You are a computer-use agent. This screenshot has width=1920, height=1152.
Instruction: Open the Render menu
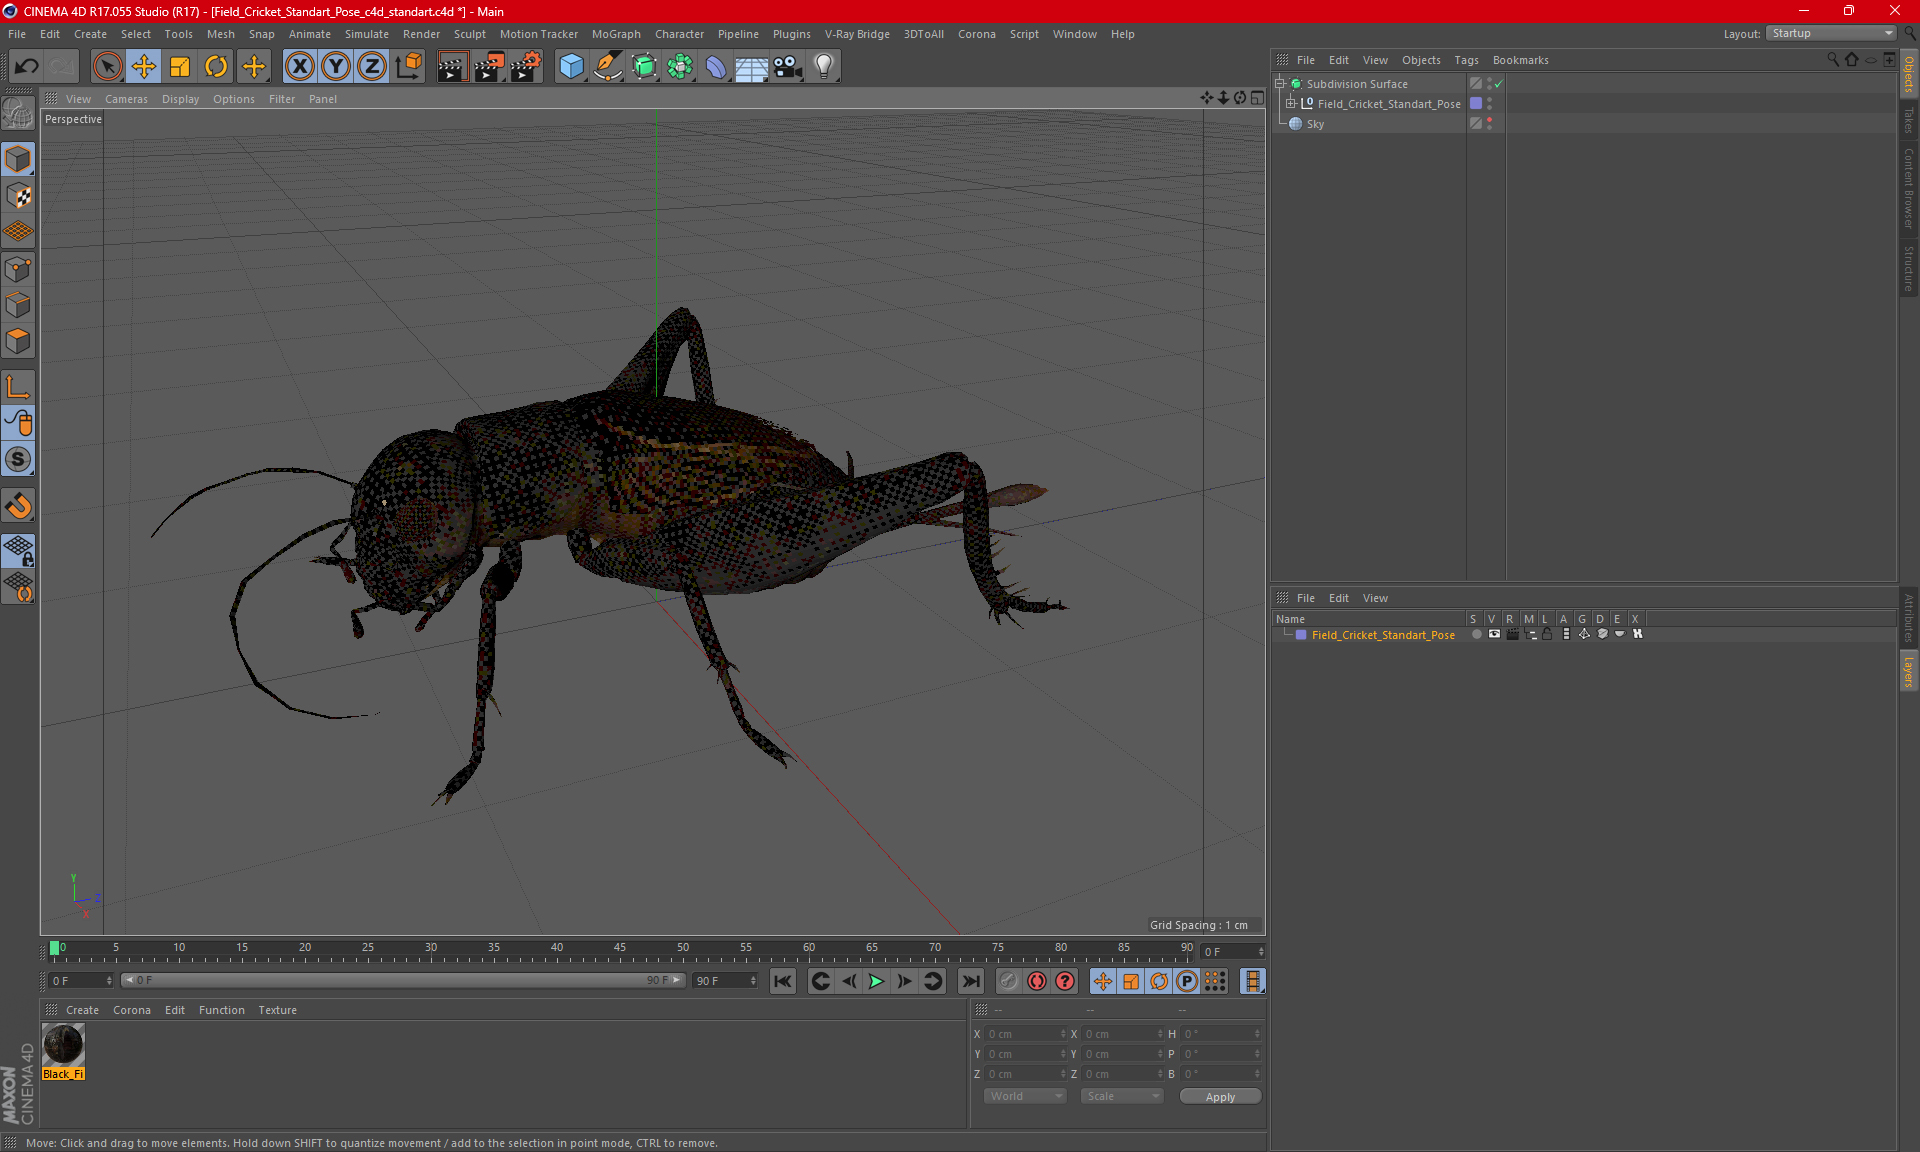pyautogui.click(x=421, y=34)
